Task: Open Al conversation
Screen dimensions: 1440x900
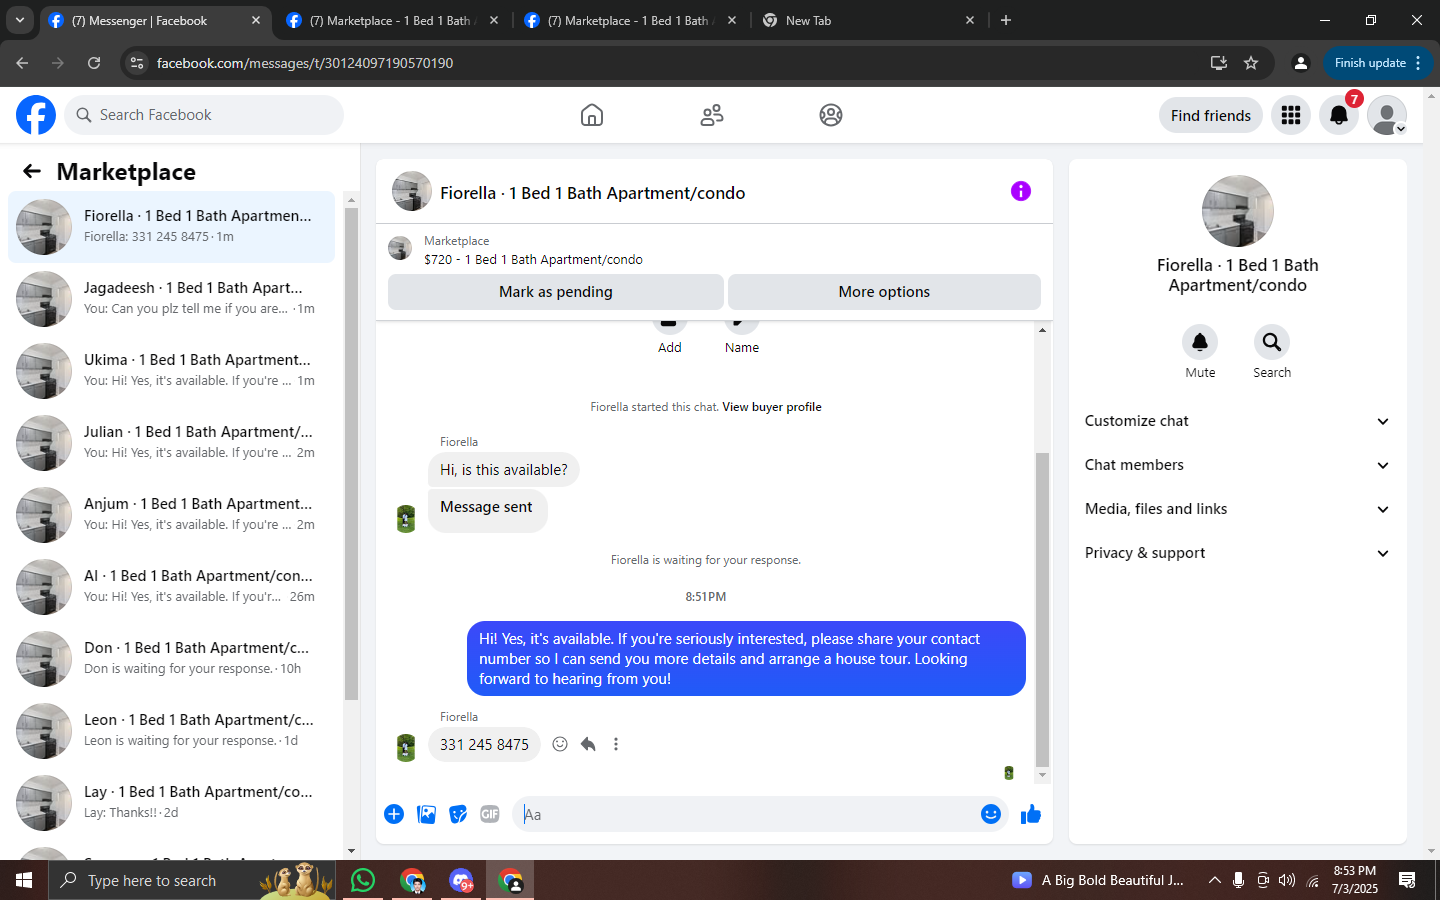Action: [172, 587]
